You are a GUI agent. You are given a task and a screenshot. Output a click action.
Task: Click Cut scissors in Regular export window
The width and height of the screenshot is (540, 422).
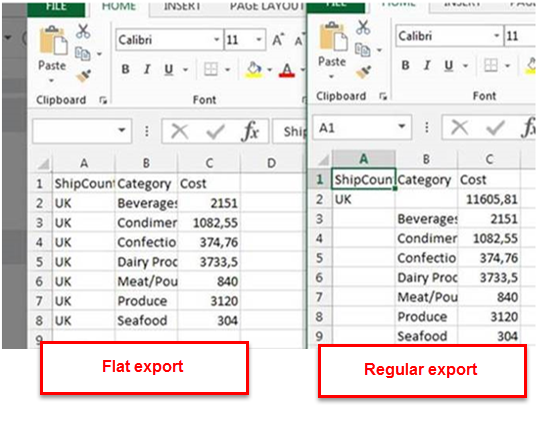(363, 28)
